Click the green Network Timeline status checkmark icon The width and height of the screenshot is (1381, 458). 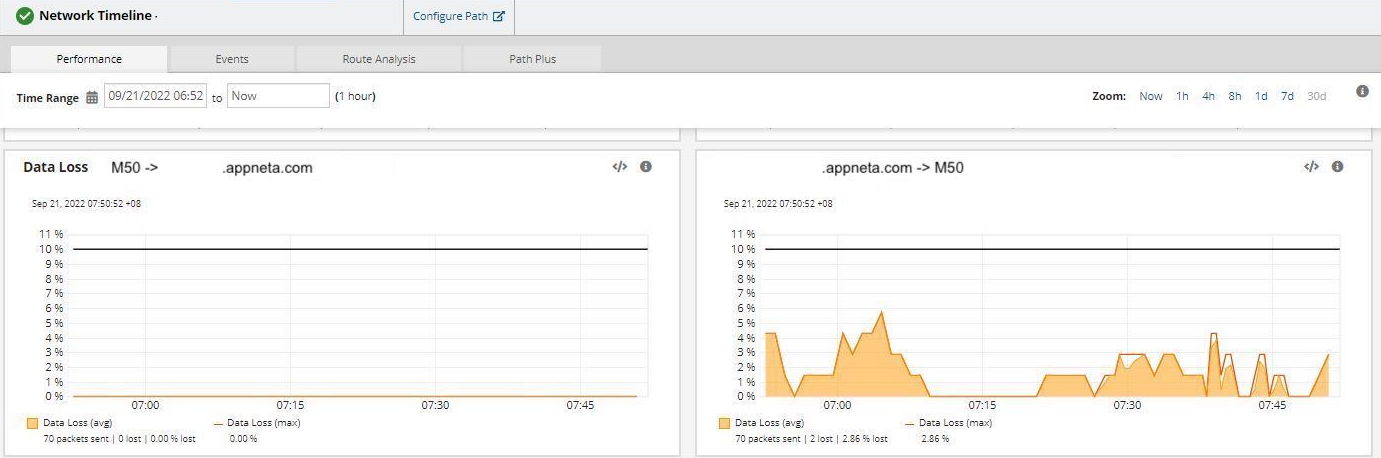pos(25,16)
